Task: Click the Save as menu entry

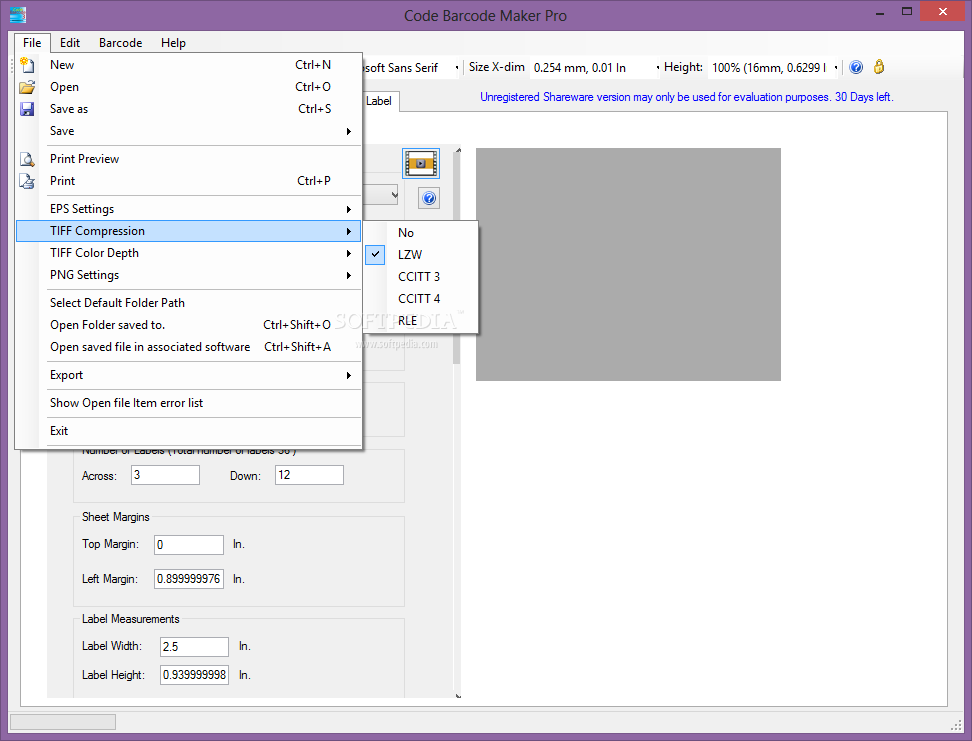Action: 188,109
